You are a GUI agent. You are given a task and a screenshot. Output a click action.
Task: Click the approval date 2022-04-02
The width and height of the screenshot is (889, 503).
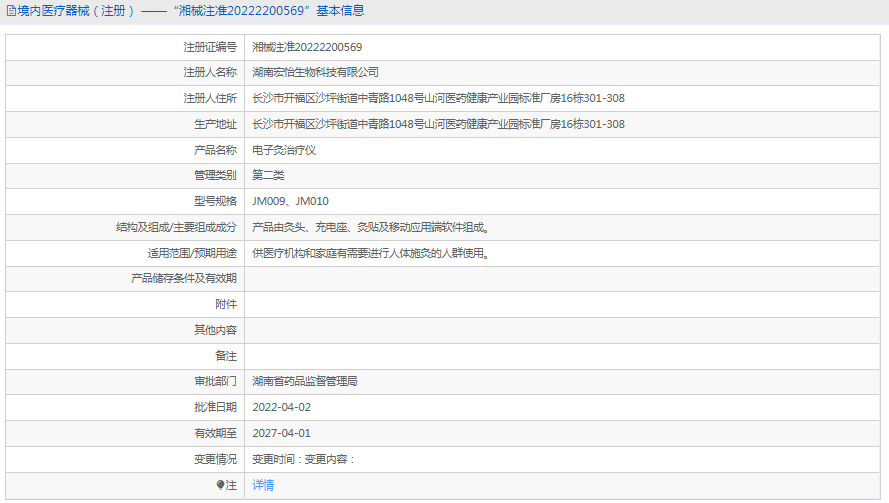281,407
